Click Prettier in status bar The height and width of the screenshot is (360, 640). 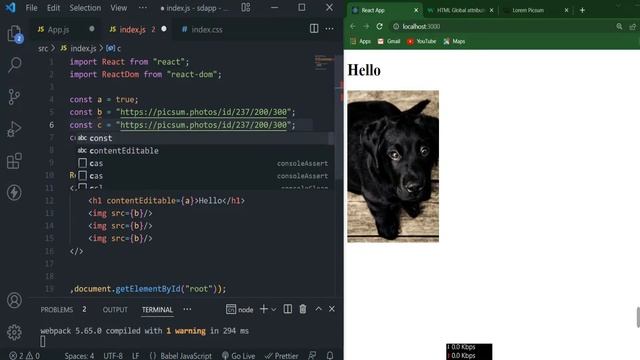282,356
